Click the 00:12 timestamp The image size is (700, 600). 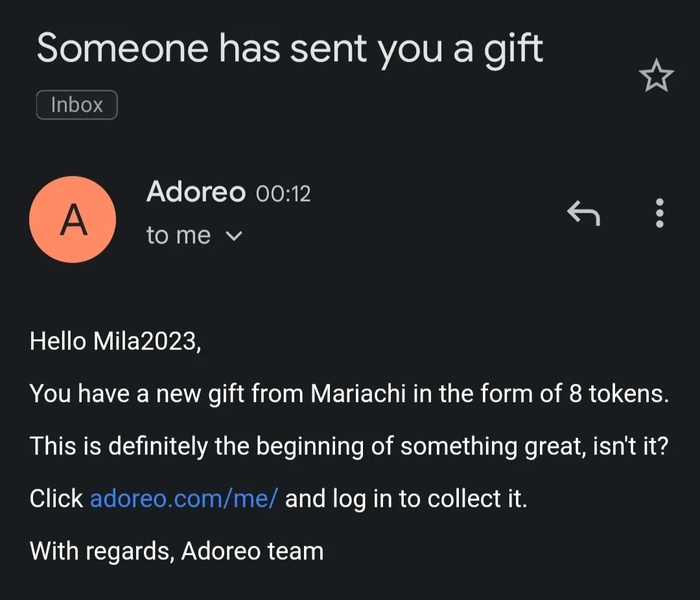pyautogui.click(x=284, y=193)
